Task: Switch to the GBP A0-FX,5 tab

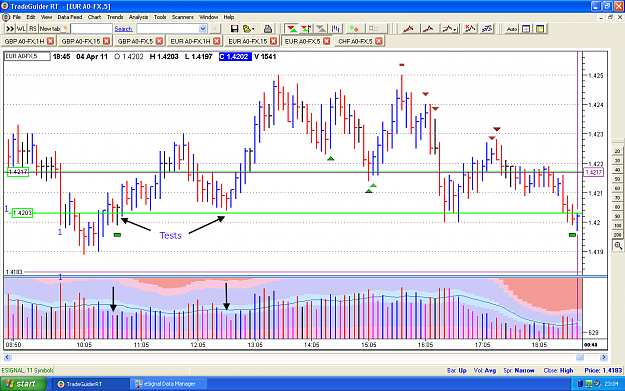Action: coord(135,41)
